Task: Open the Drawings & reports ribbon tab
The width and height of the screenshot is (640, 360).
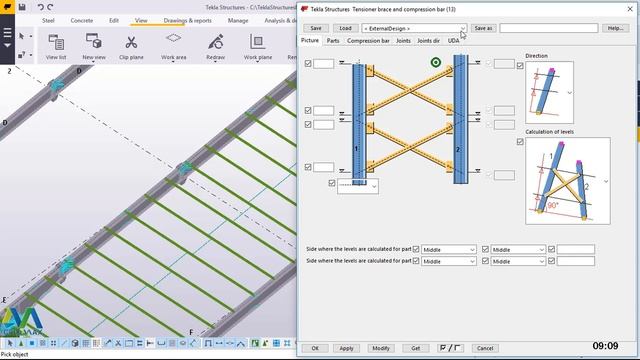Action: click(188, 20)
